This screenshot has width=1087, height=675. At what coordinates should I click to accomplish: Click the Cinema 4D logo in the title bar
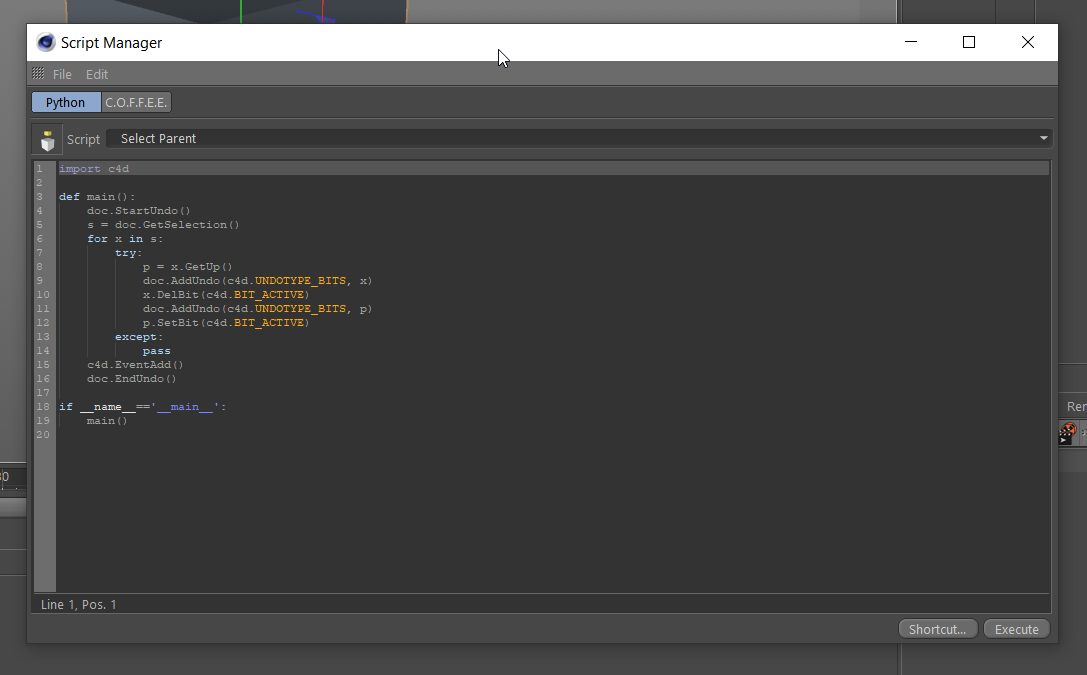tap(44, 42)
